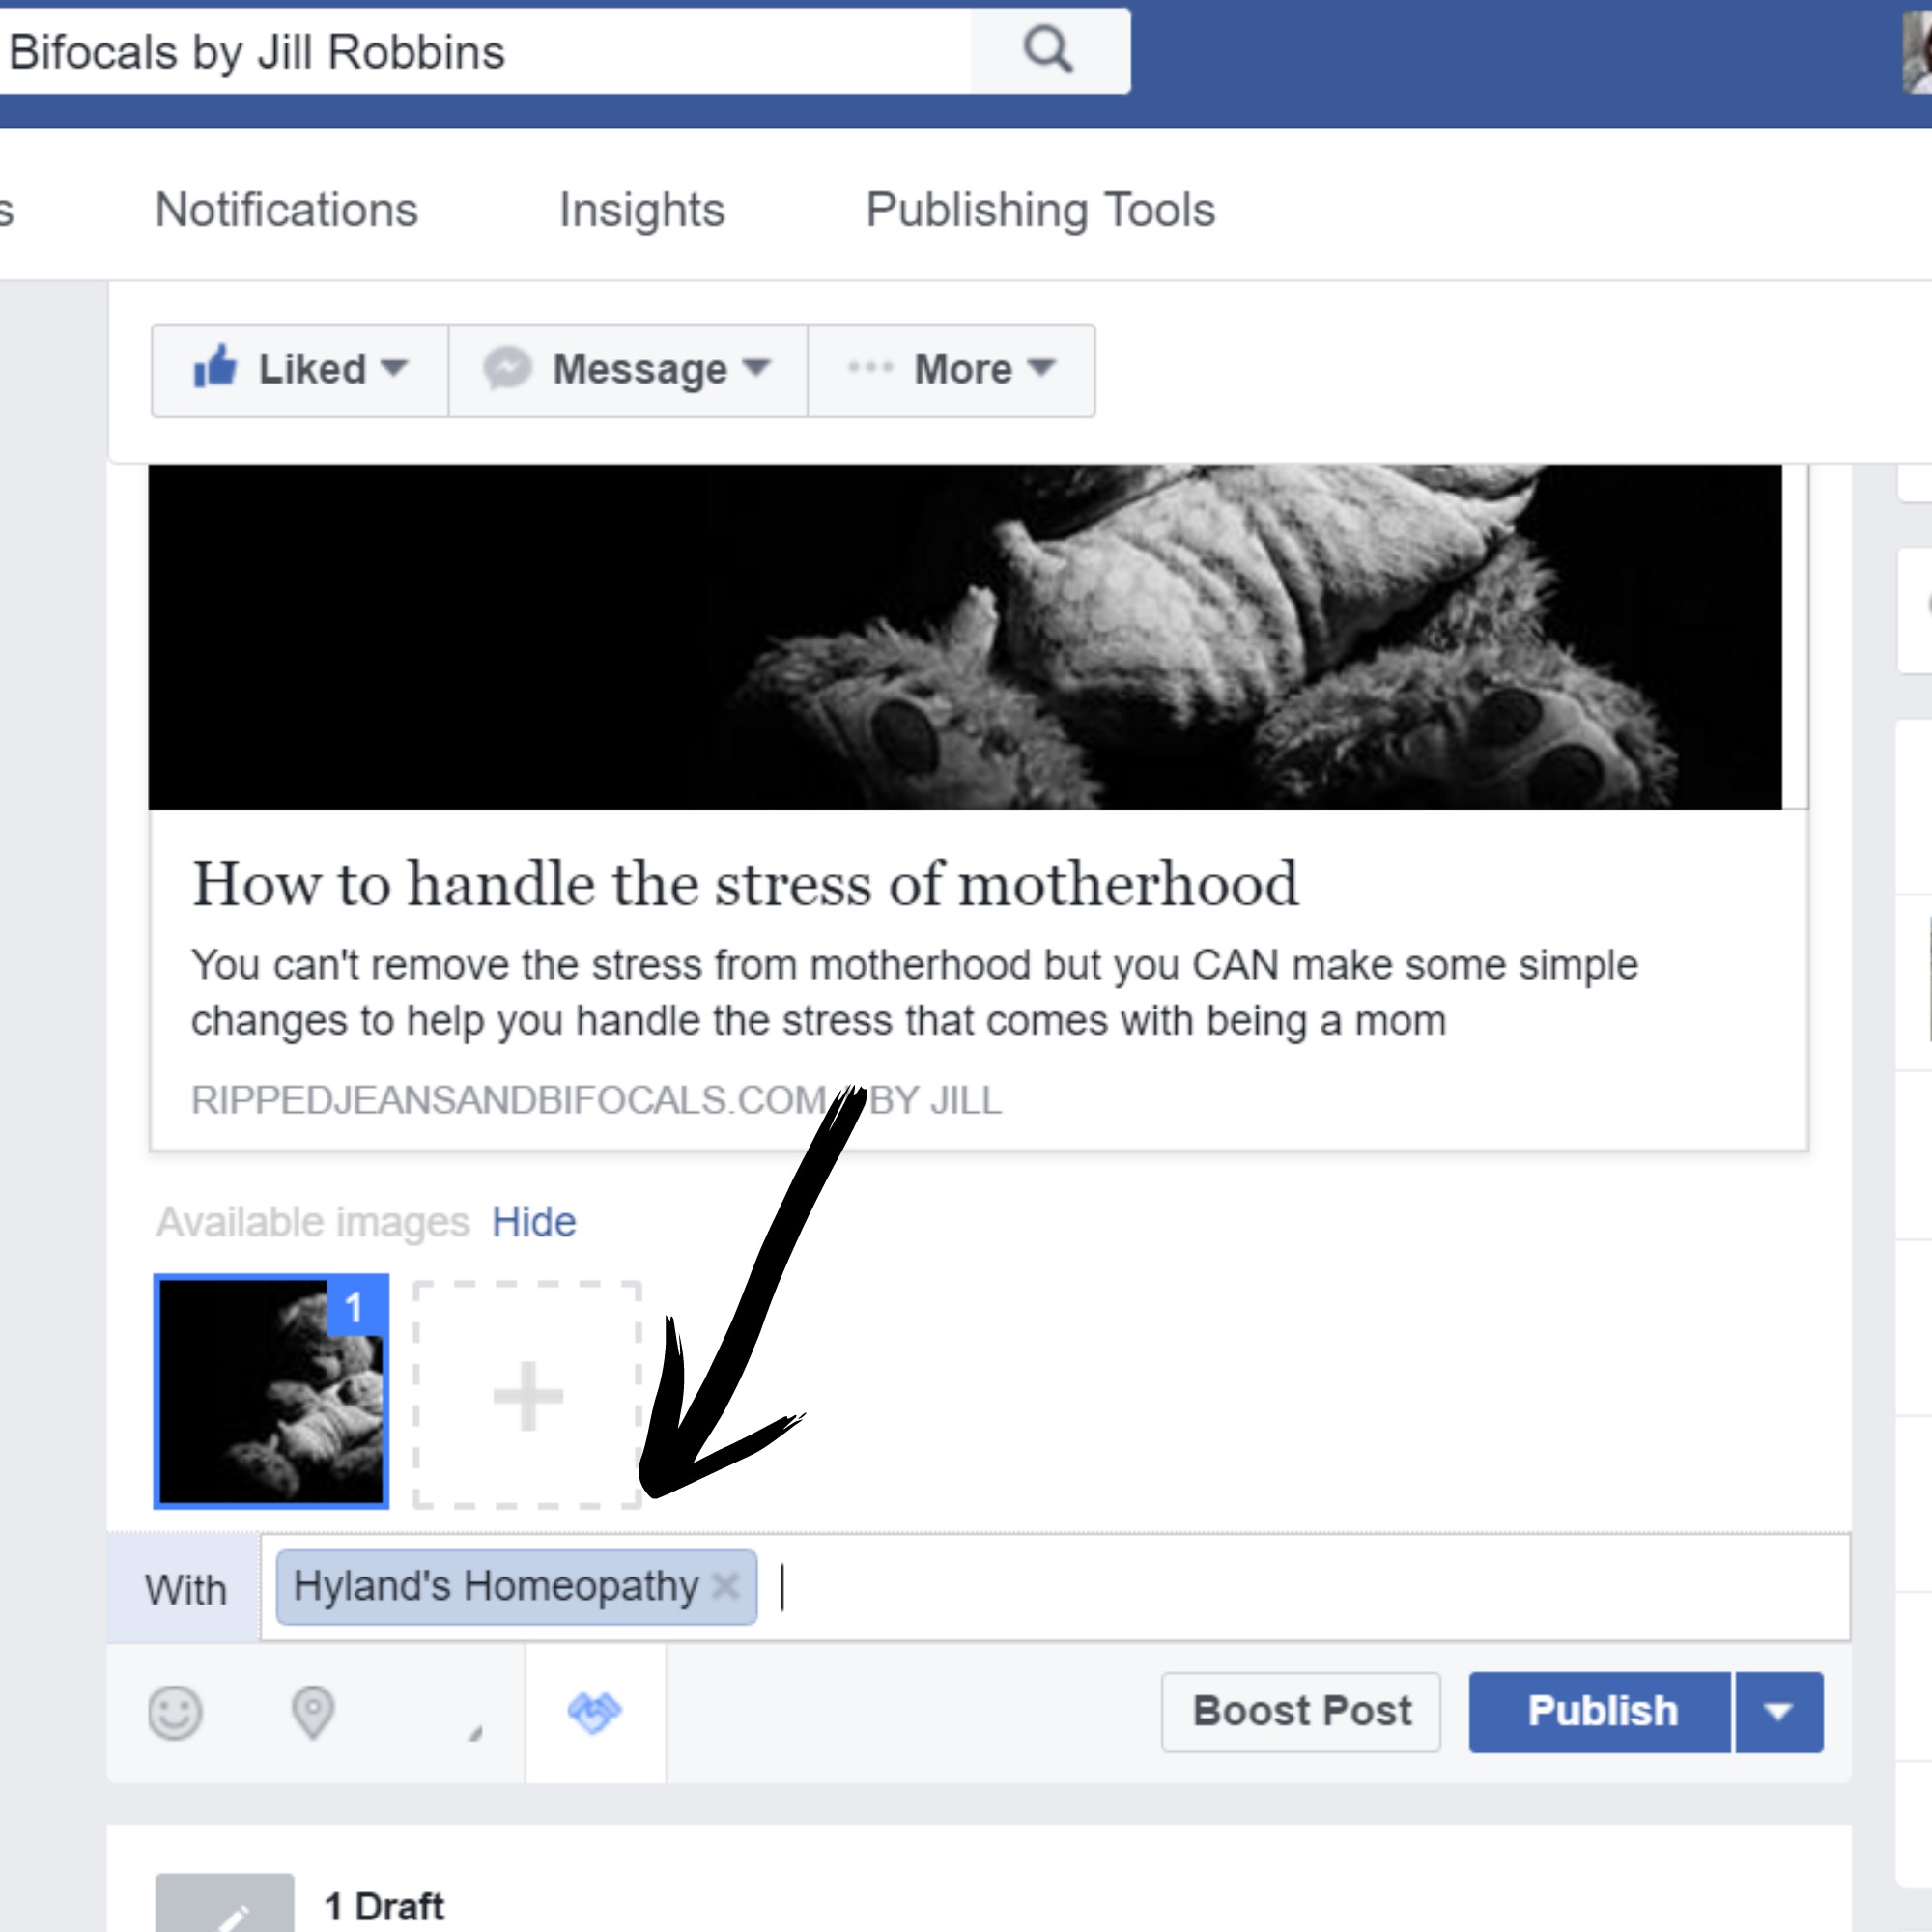
Task: Toggle the selected available image thumbnail
Action: tap(271, 1391)
